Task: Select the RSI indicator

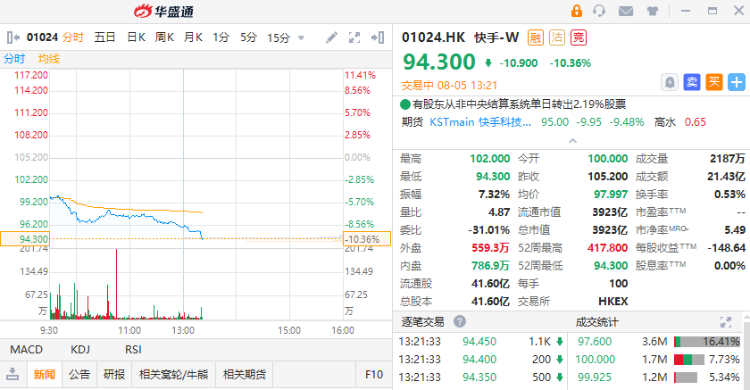Action: [133, 350]
